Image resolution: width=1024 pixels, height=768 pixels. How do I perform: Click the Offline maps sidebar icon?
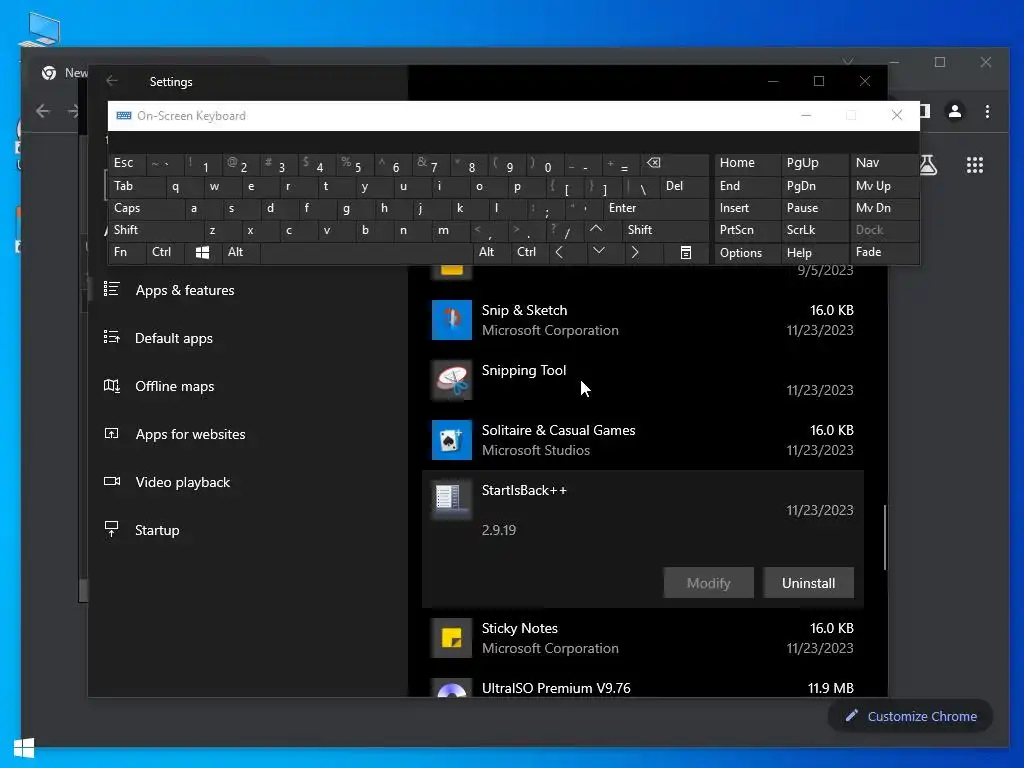tap(112, 385)
